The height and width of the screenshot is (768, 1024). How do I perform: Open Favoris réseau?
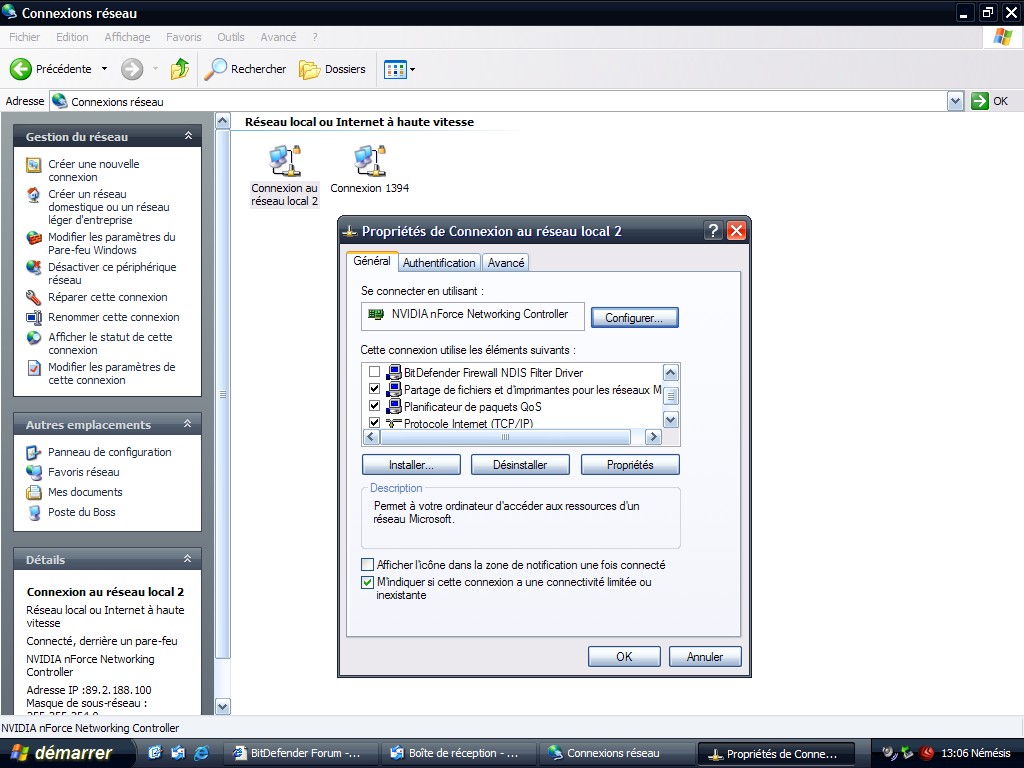[84, 472]
